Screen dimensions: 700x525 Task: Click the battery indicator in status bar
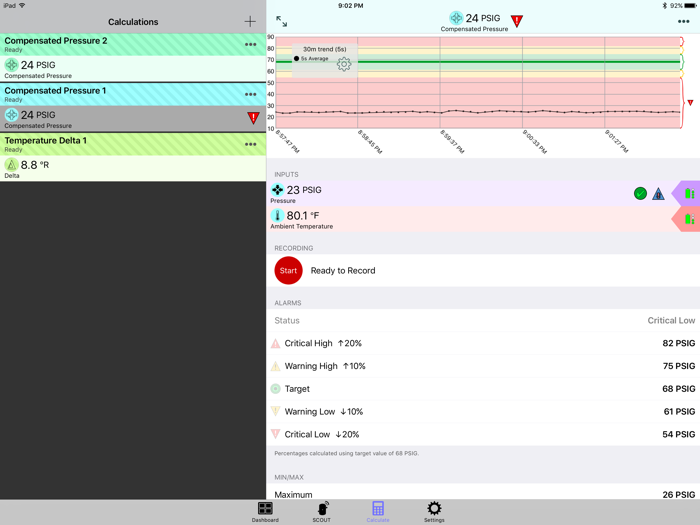pyautogui.click(x=691, y=6)
